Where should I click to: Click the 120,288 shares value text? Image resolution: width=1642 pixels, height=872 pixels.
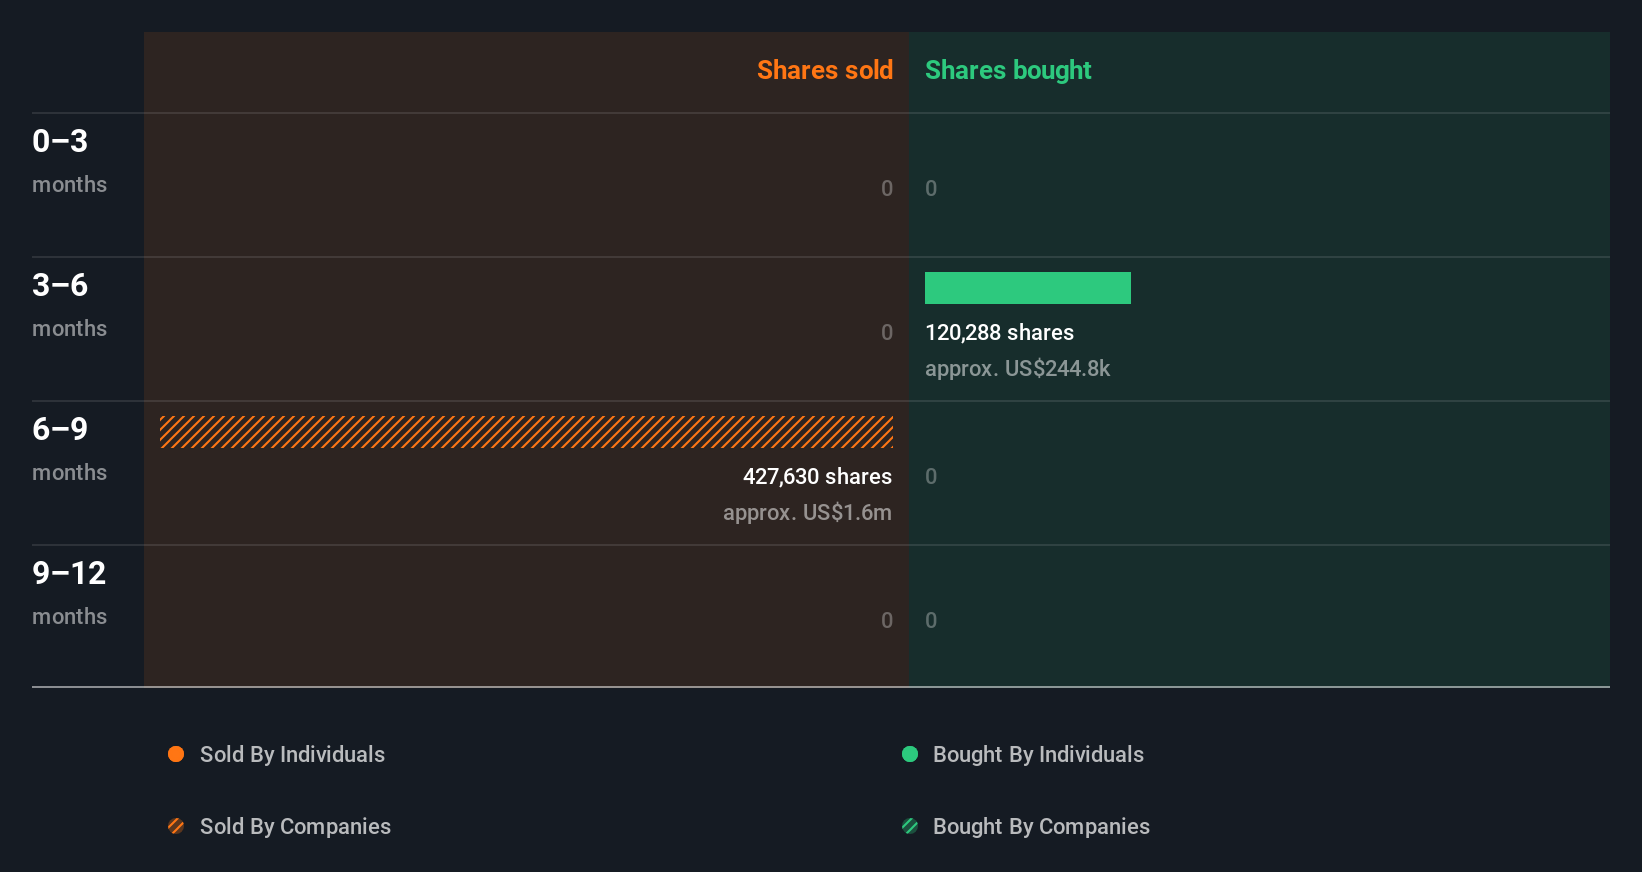tap(999, 333)
